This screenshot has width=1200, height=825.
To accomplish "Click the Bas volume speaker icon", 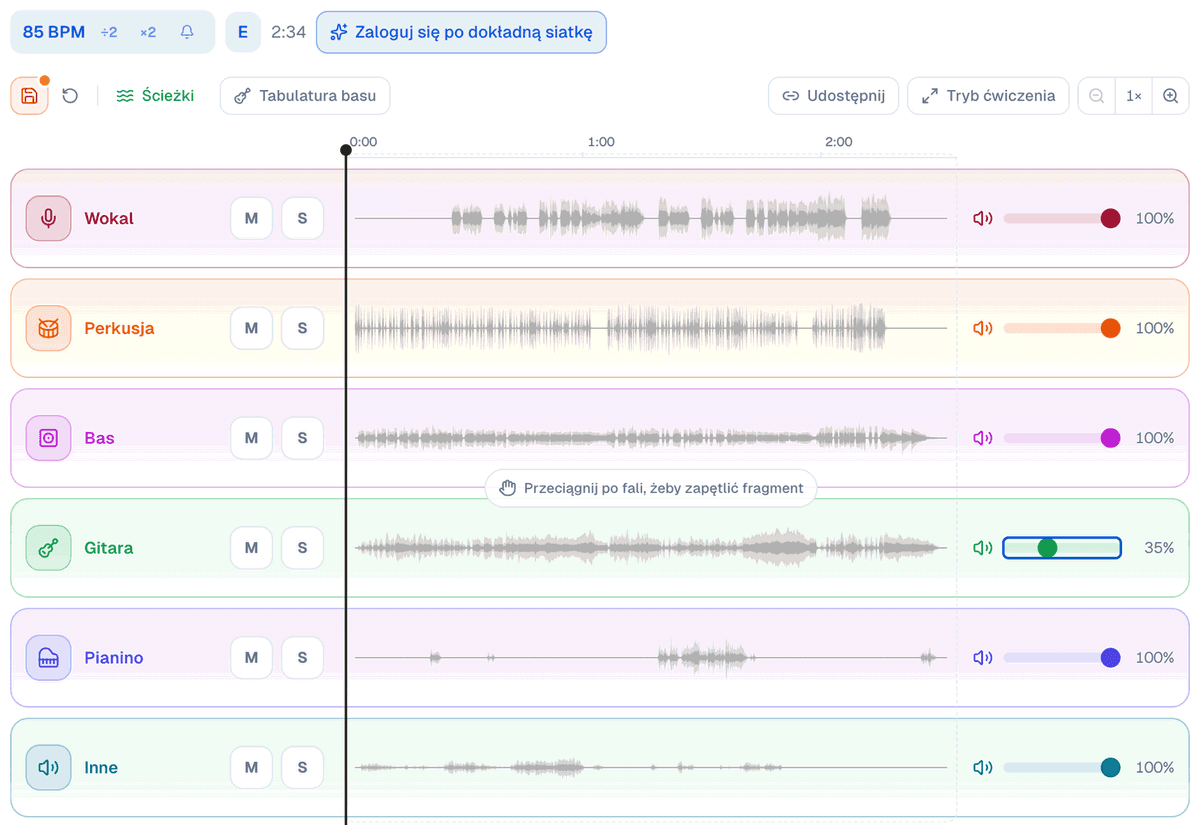I will pyautogui.click(x=983, y=438).
